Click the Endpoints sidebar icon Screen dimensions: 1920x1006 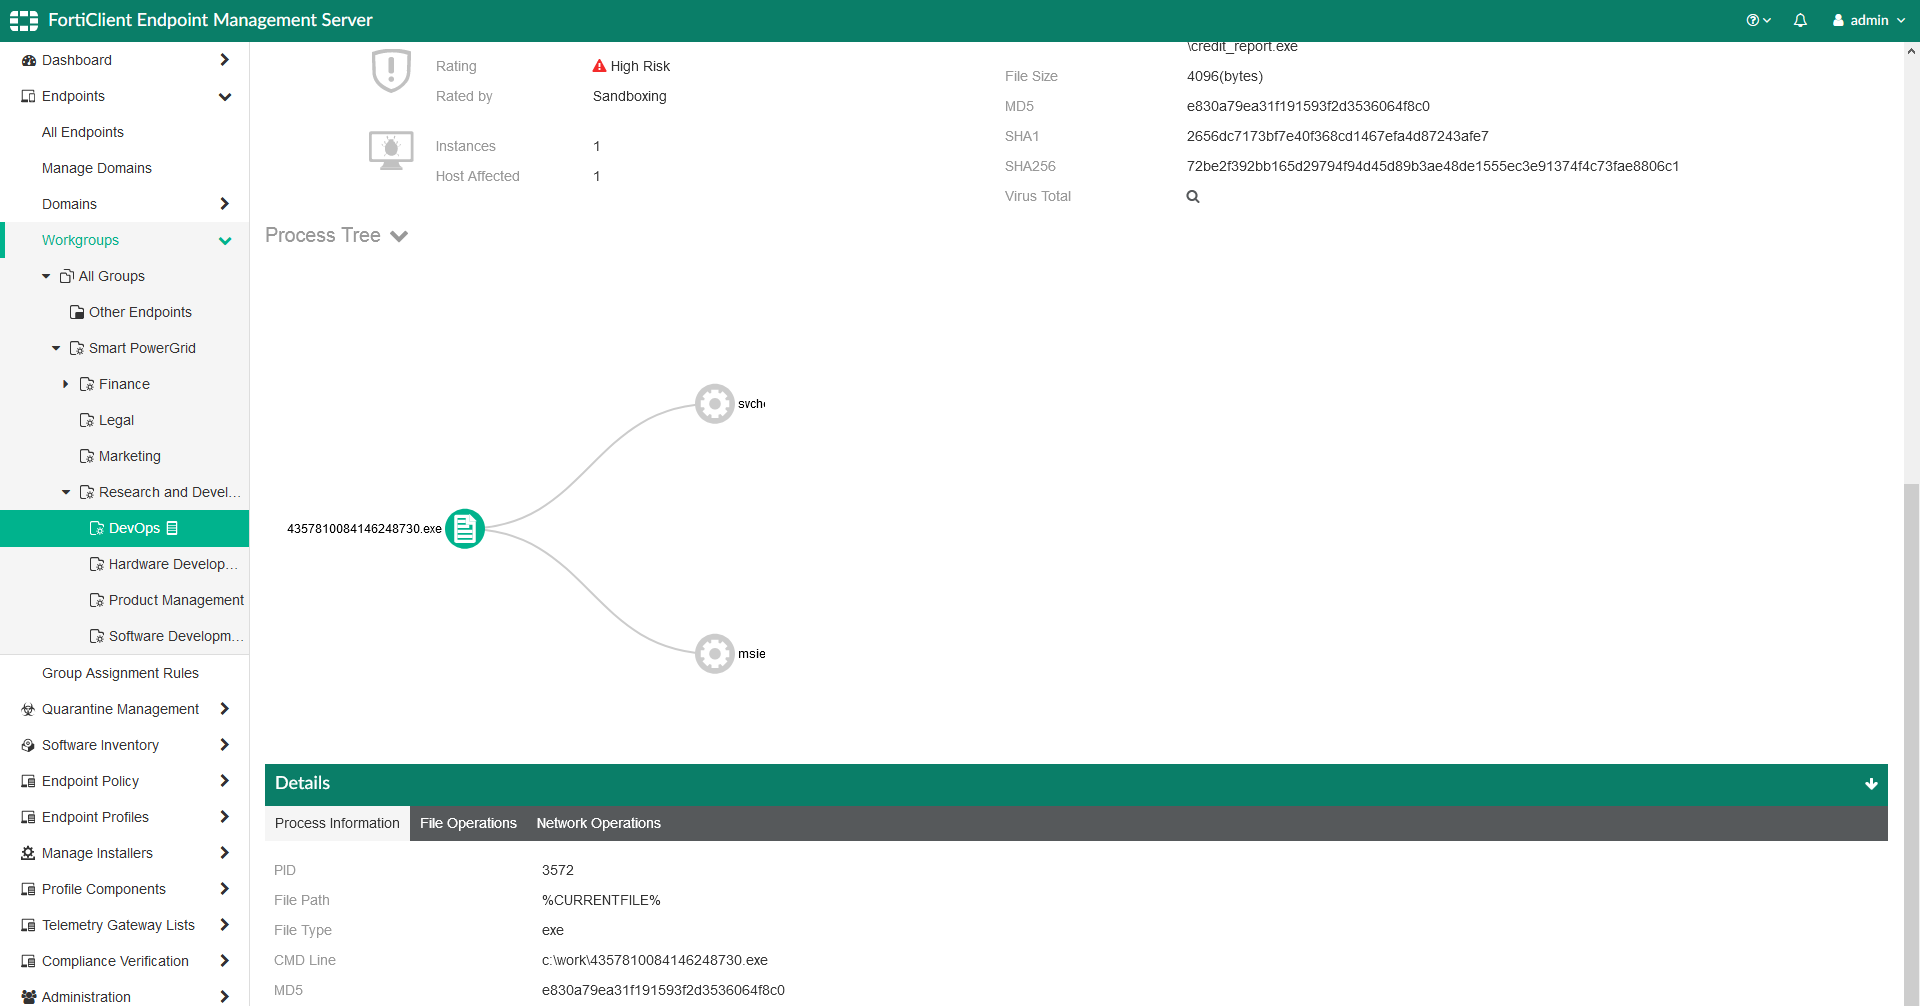28,96
